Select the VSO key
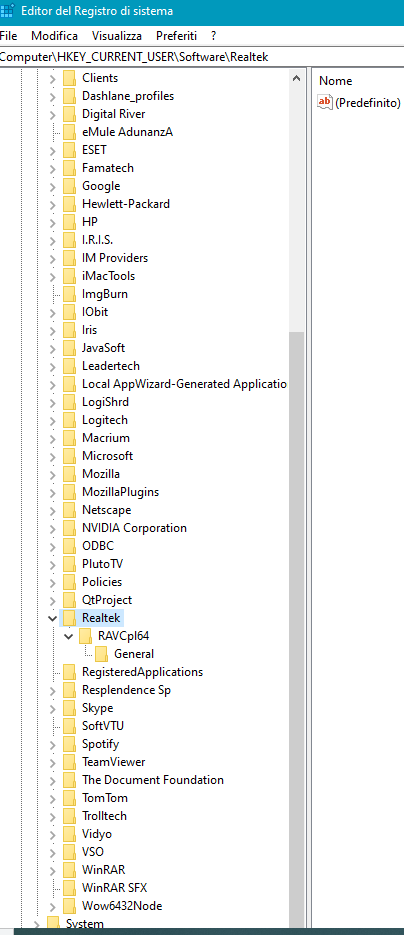Image resolution: width=404 pixels, height=935 pixels. [x=93, y=852]
